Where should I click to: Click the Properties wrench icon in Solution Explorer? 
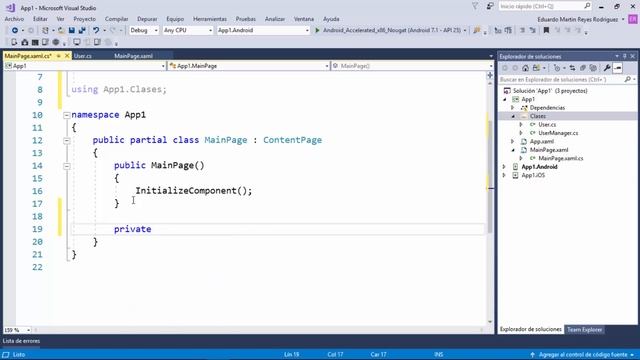click(x=607, y=68)
